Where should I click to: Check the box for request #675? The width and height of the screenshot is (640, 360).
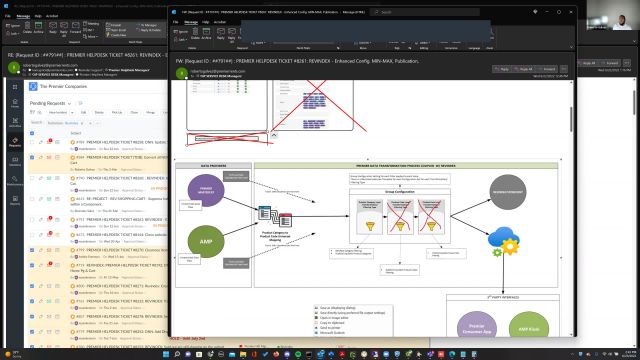(32, 235)
